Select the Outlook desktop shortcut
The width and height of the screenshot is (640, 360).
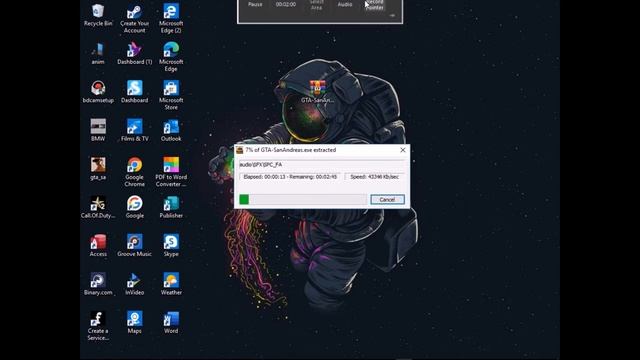point(171,131)
